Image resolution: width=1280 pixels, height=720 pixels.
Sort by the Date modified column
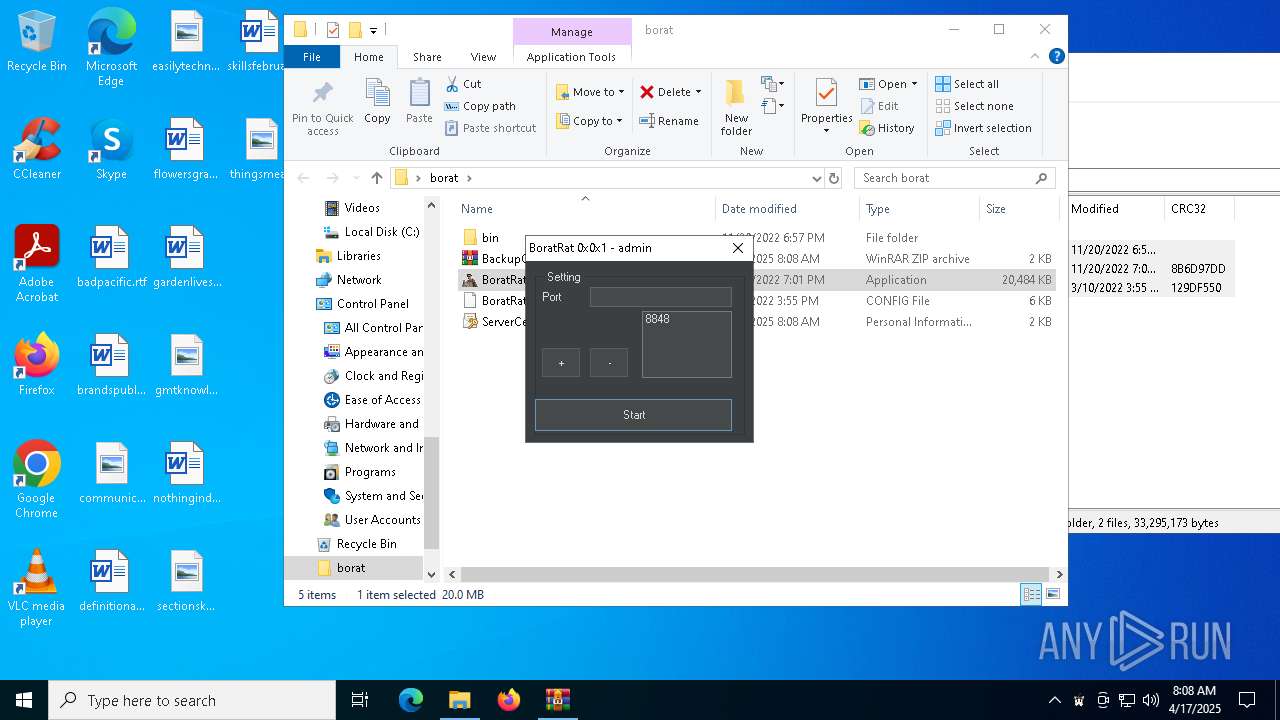787,209
